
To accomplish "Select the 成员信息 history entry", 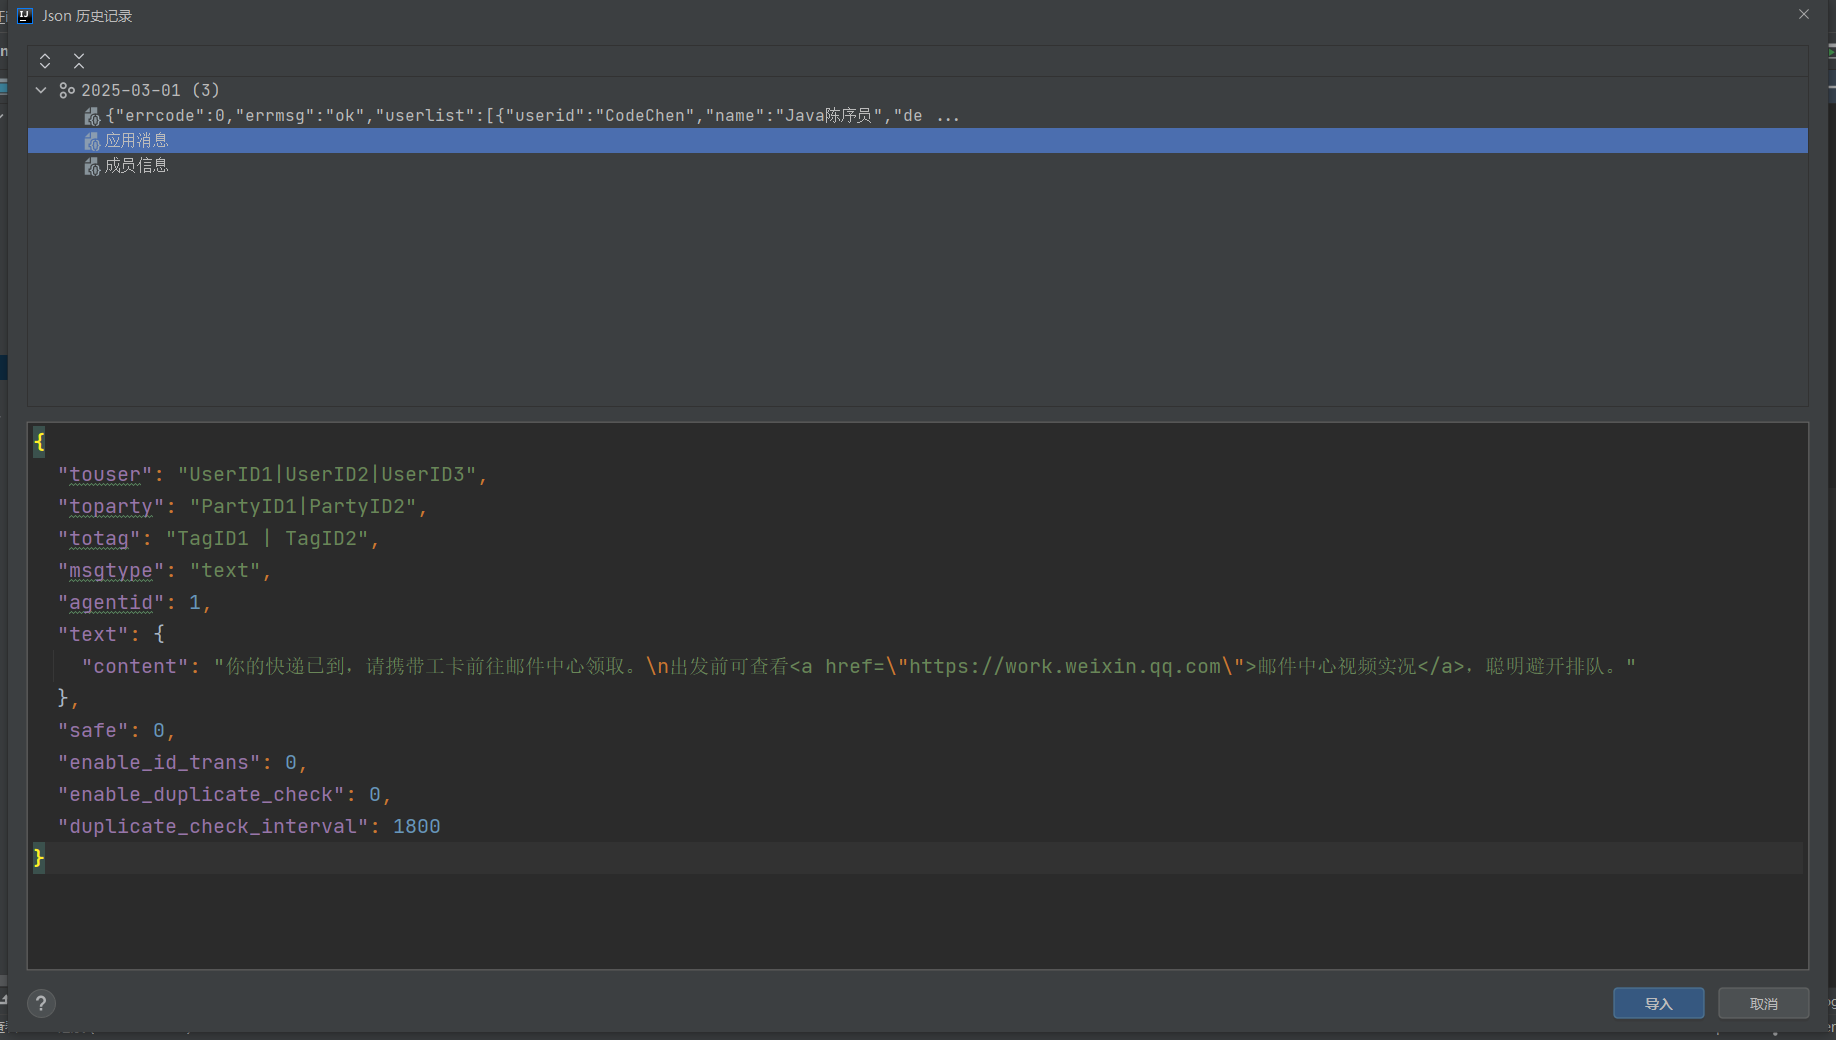I will coord(138,165).
